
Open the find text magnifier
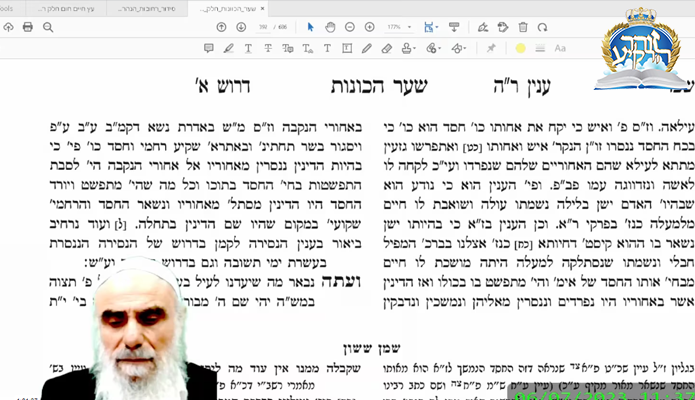tap(48, 26)
